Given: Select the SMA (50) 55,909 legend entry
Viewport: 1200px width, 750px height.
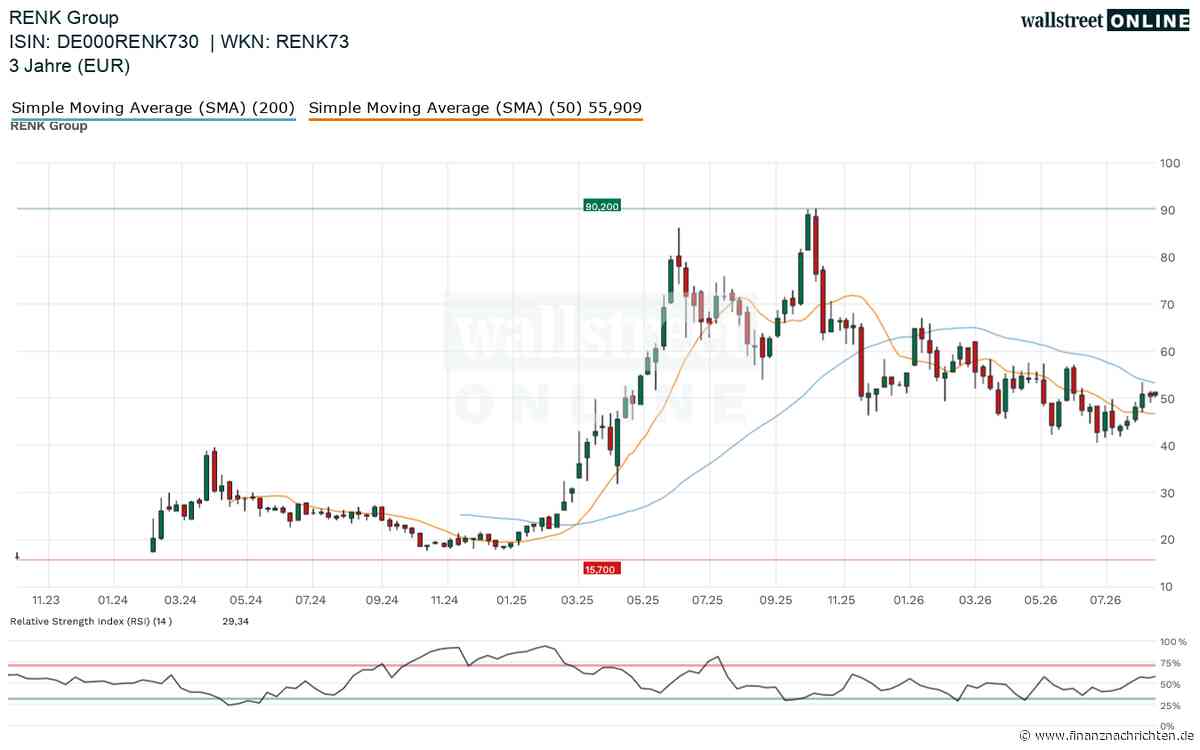Looking at the screenshot, I should pos(476,108).
